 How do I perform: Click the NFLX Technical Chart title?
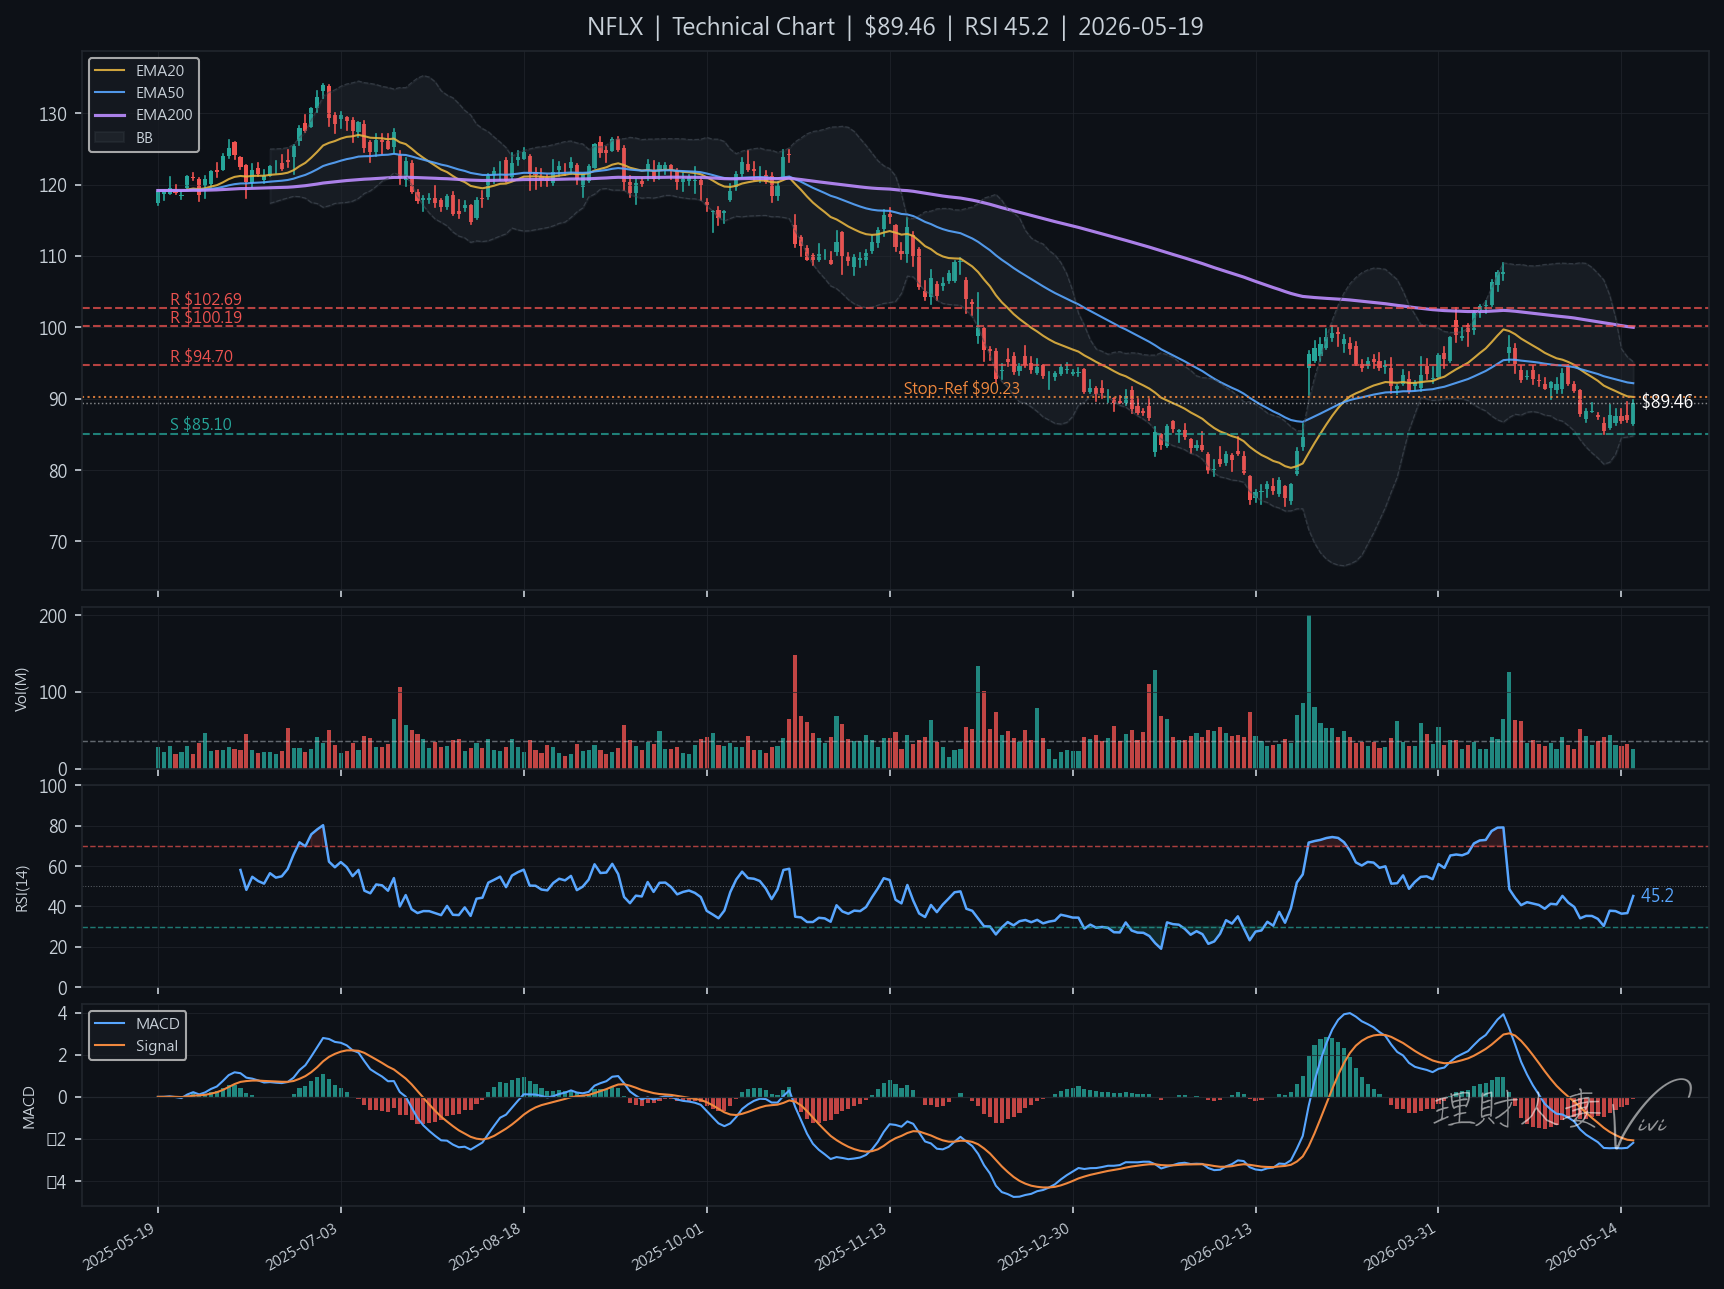pyautogui.click(x=895, y=27)
